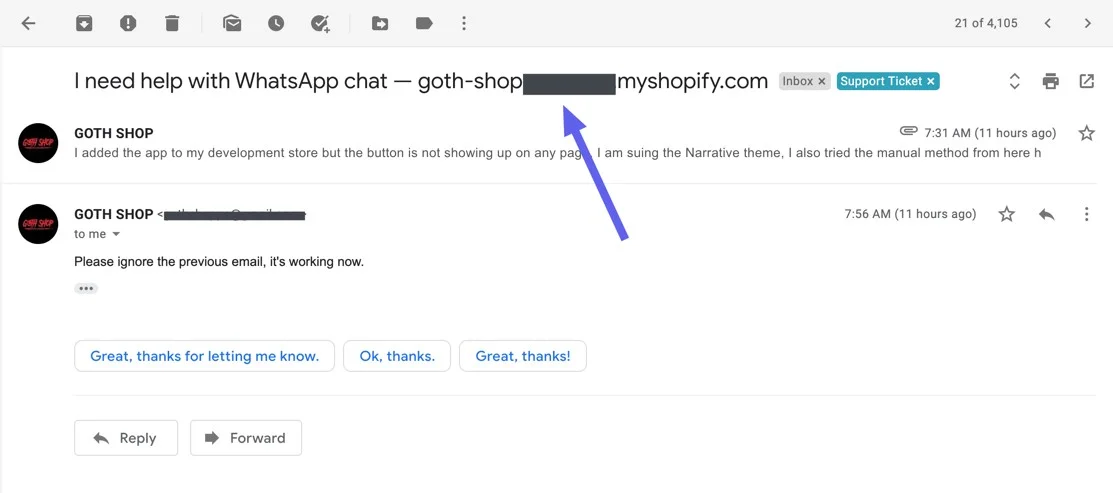
Task: Delete this conversation with trash icon
Action: pos(172,23)
